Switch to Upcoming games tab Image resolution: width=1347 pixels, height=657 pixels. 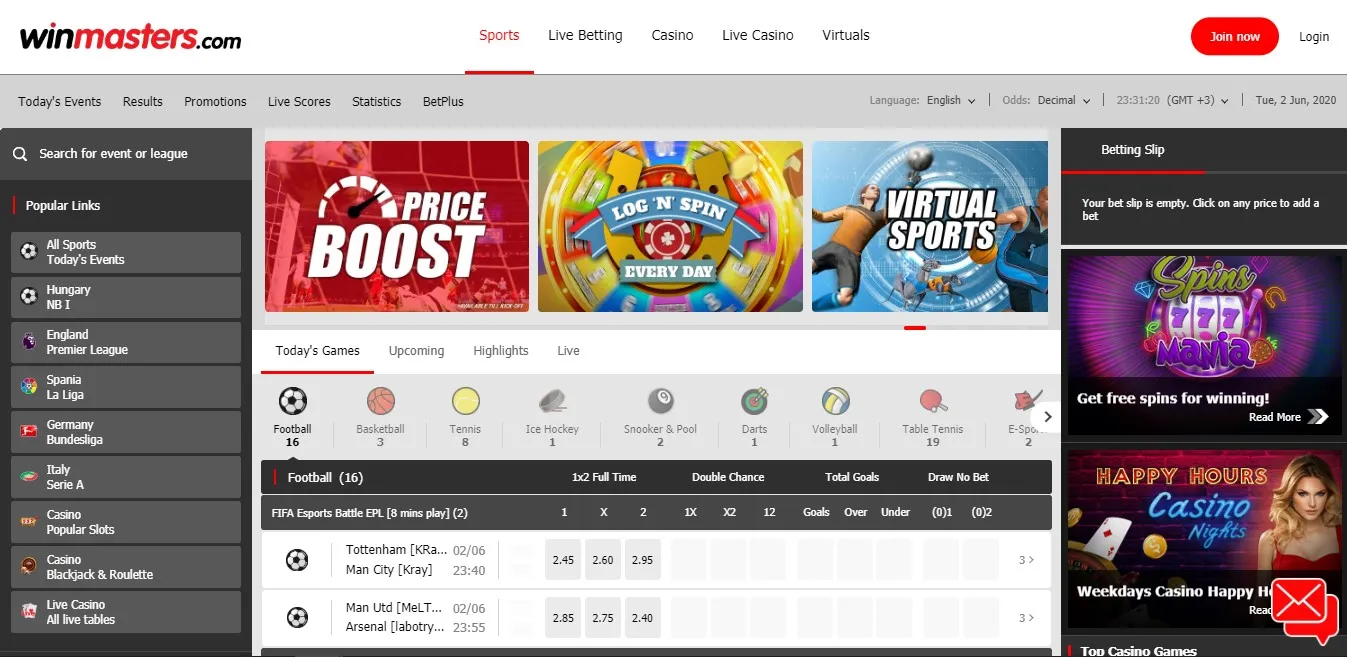click(416, 351)
